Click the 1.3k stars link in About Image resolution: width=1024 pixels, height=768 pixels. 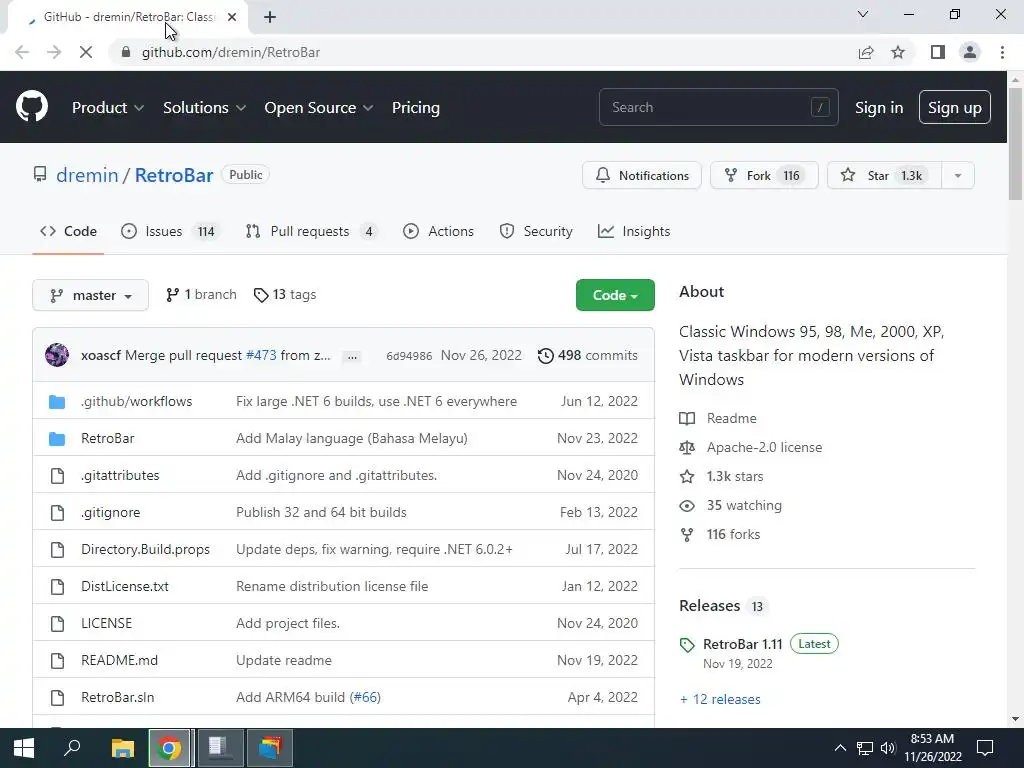(735, 476)
